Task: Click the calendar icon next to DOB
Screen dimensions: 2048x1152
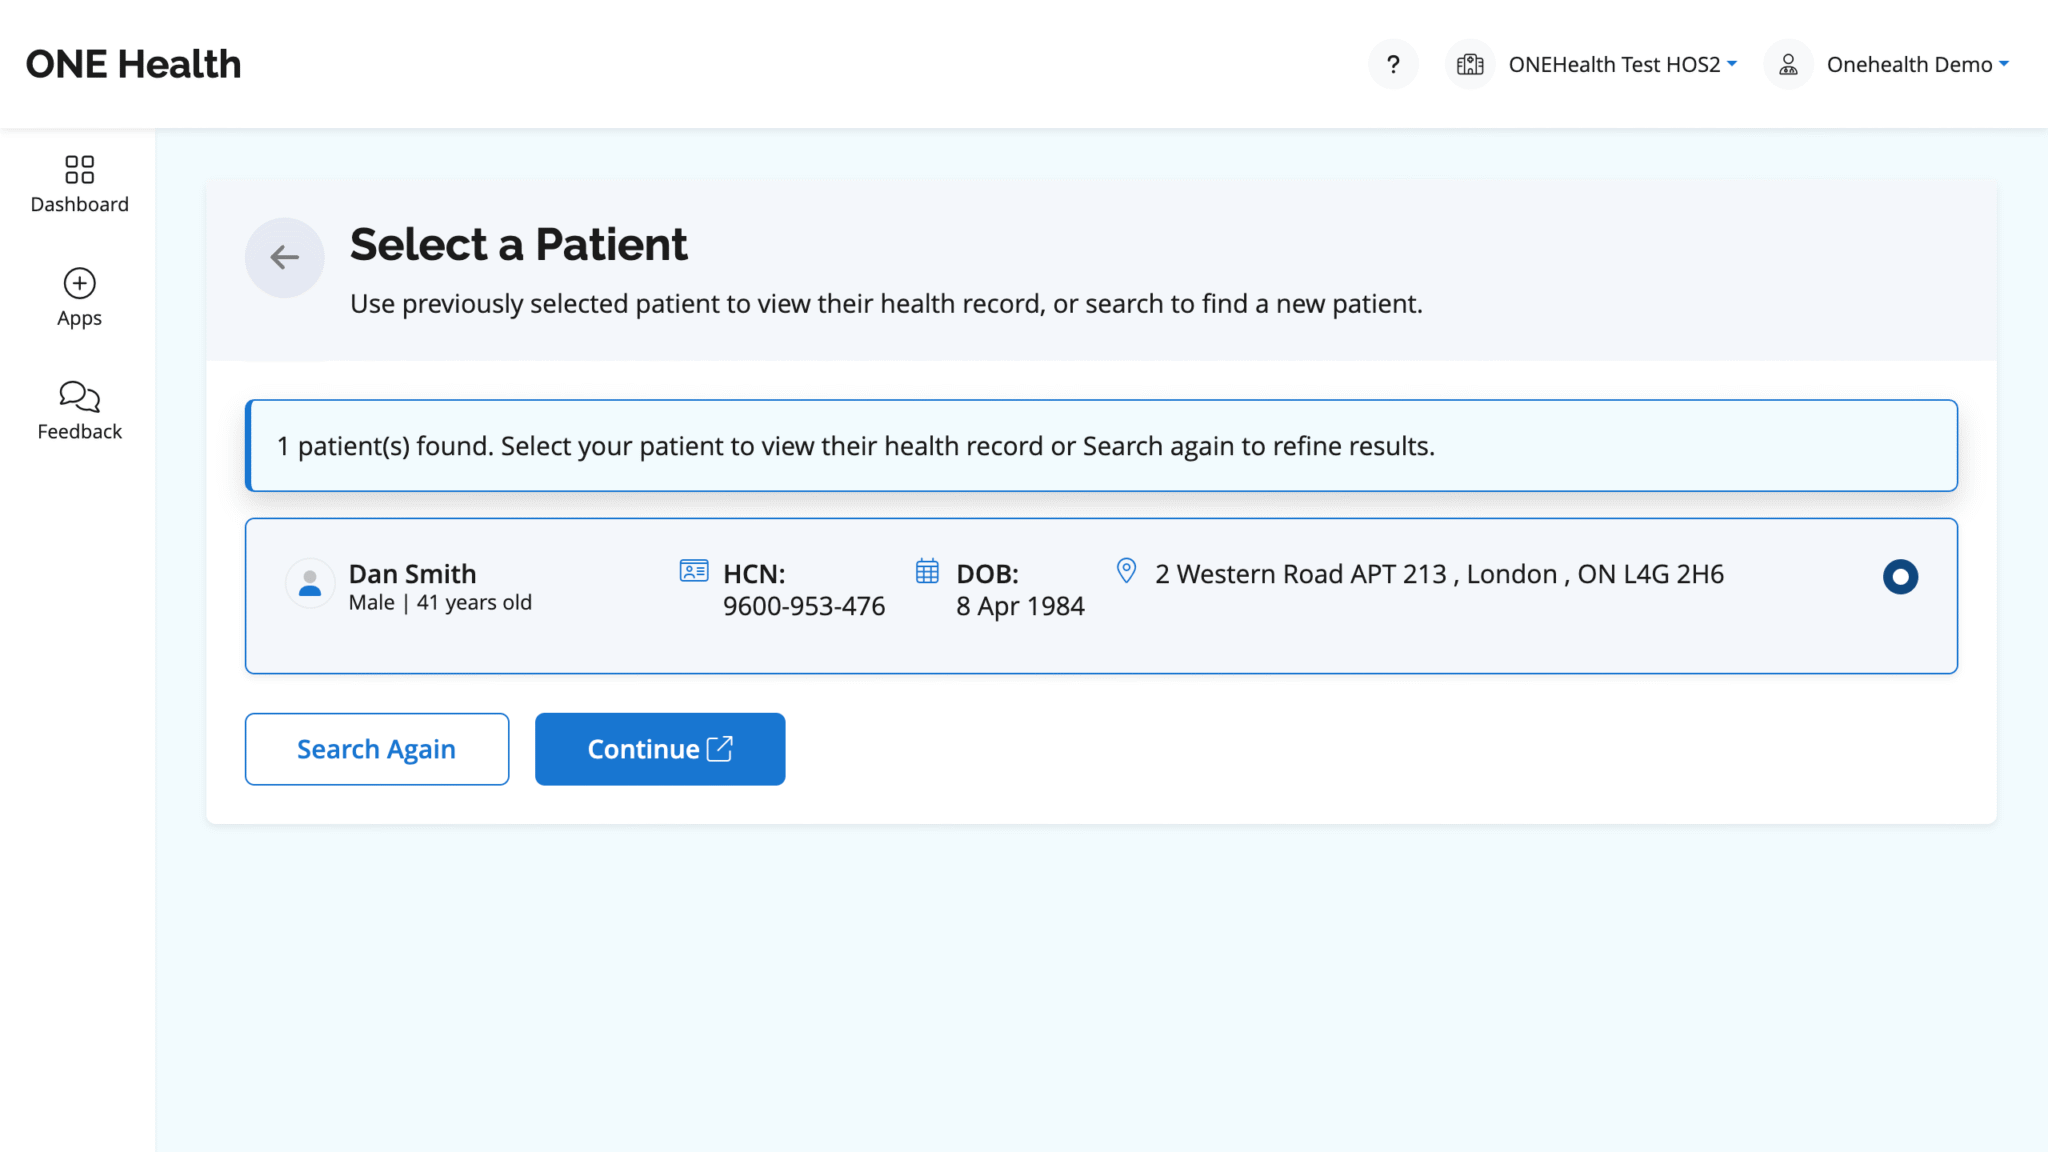Action: tap(927, 570)
